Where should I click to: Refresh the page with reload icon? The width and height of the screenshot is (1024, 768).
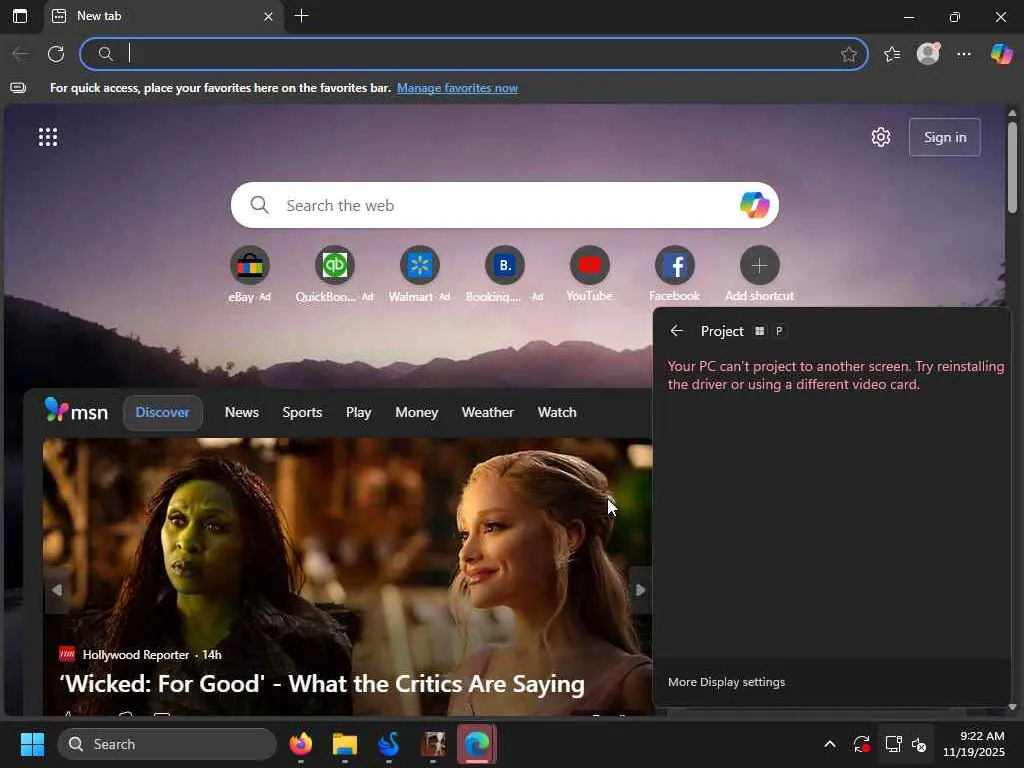[x=56, y=54]
